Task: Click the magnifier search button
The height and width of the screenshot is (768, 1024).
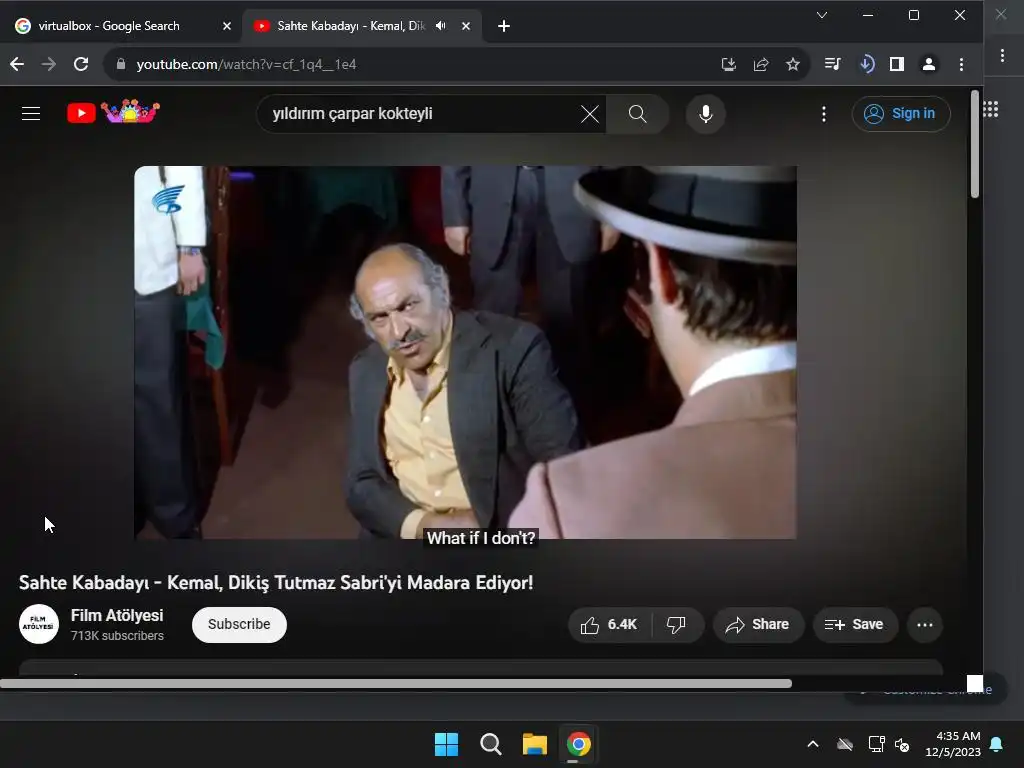Action: click(637, 114)
